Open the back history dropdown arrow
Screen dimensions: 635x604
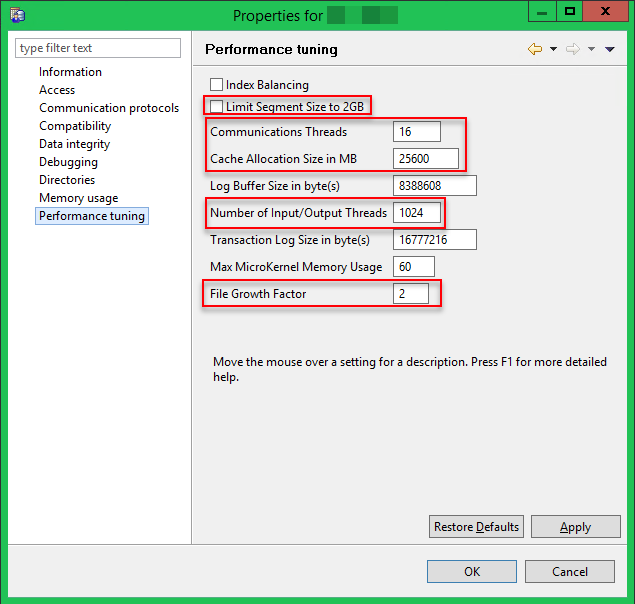(553, 49)
